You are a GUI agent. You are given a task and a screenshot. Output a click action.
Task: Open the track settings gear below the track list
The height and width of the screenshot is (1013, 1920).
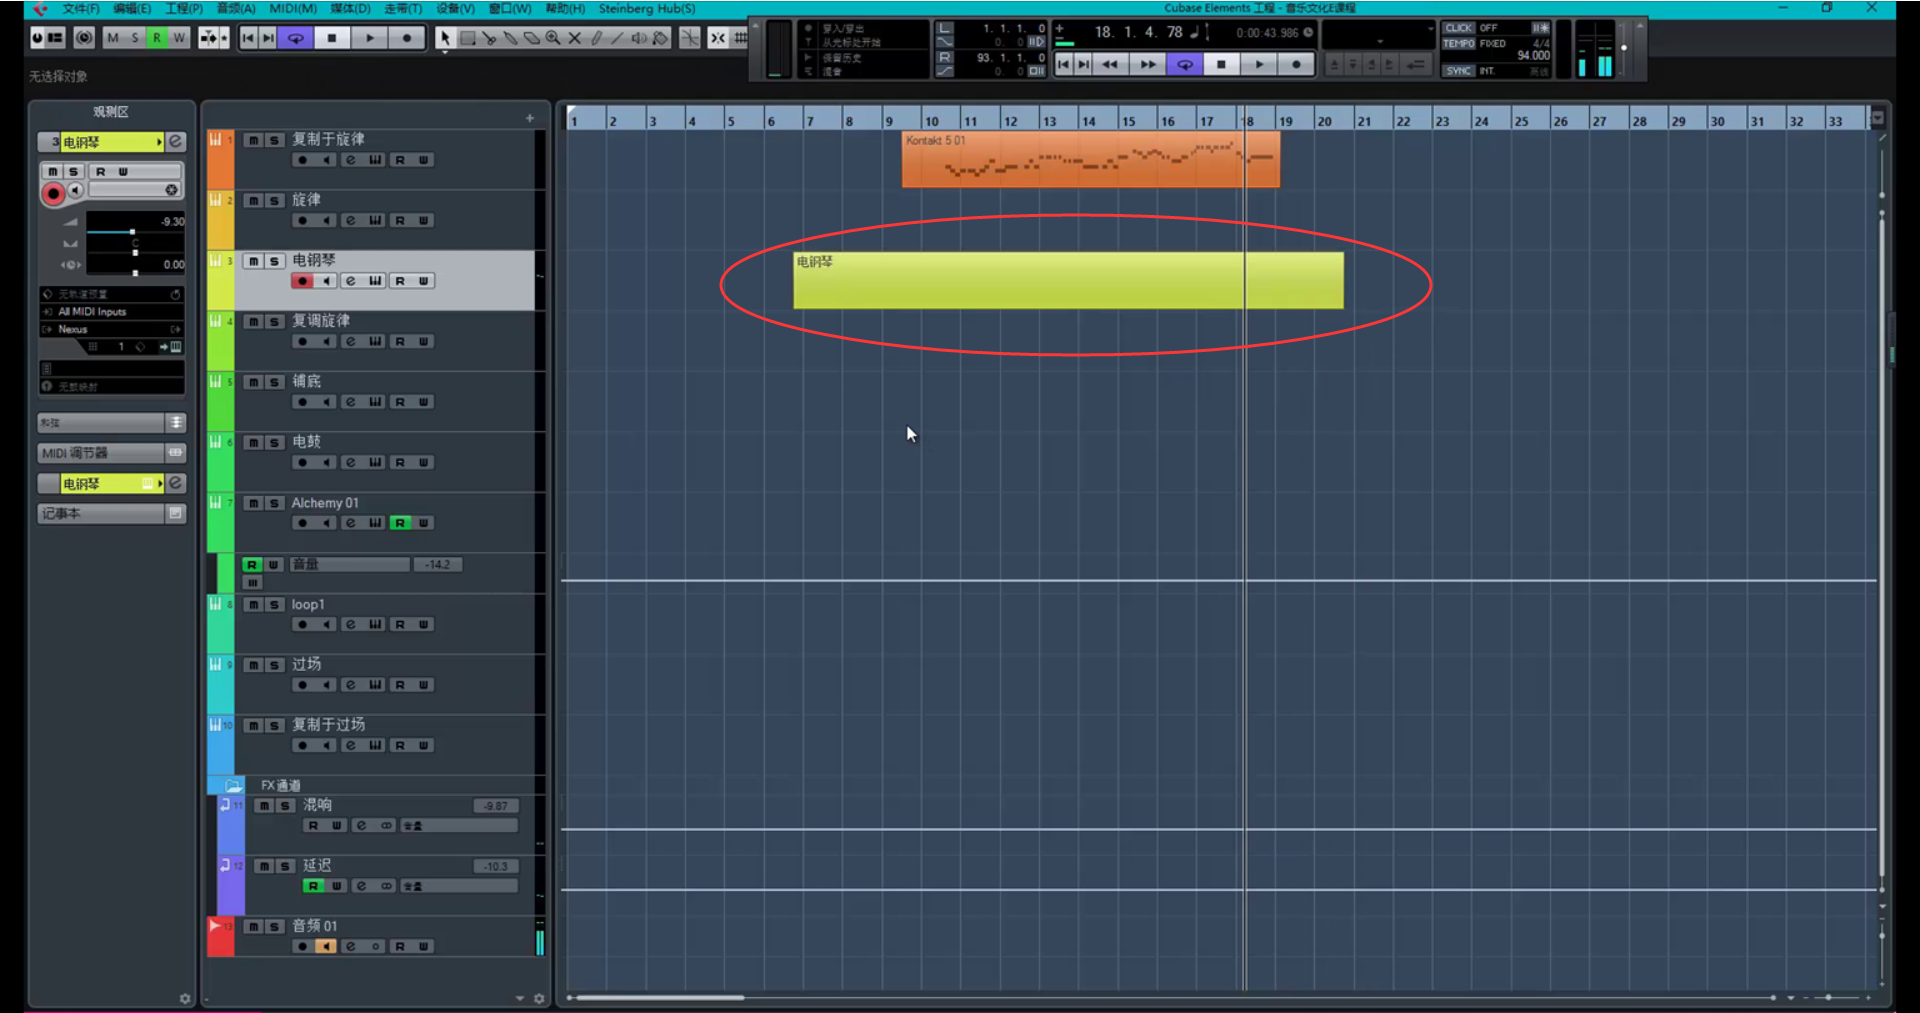539,998
